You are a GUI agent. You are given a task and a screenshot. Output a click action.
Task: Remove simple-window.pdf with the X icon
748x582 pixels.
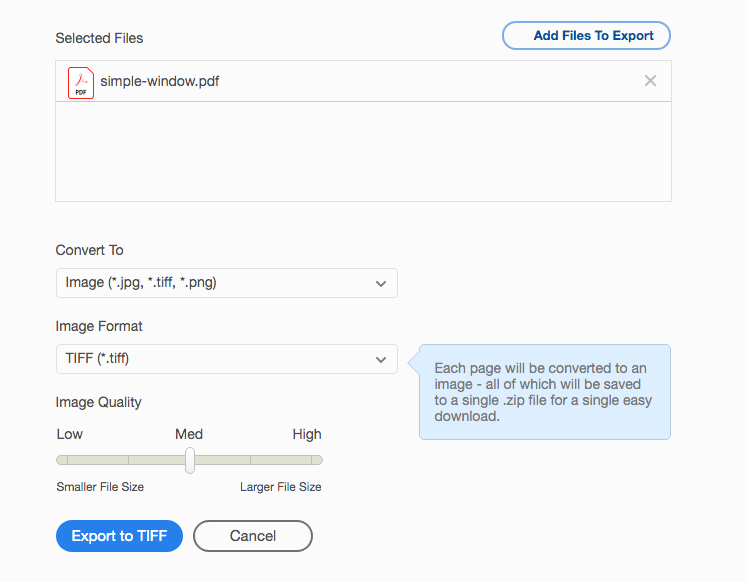tap(650, 81)
